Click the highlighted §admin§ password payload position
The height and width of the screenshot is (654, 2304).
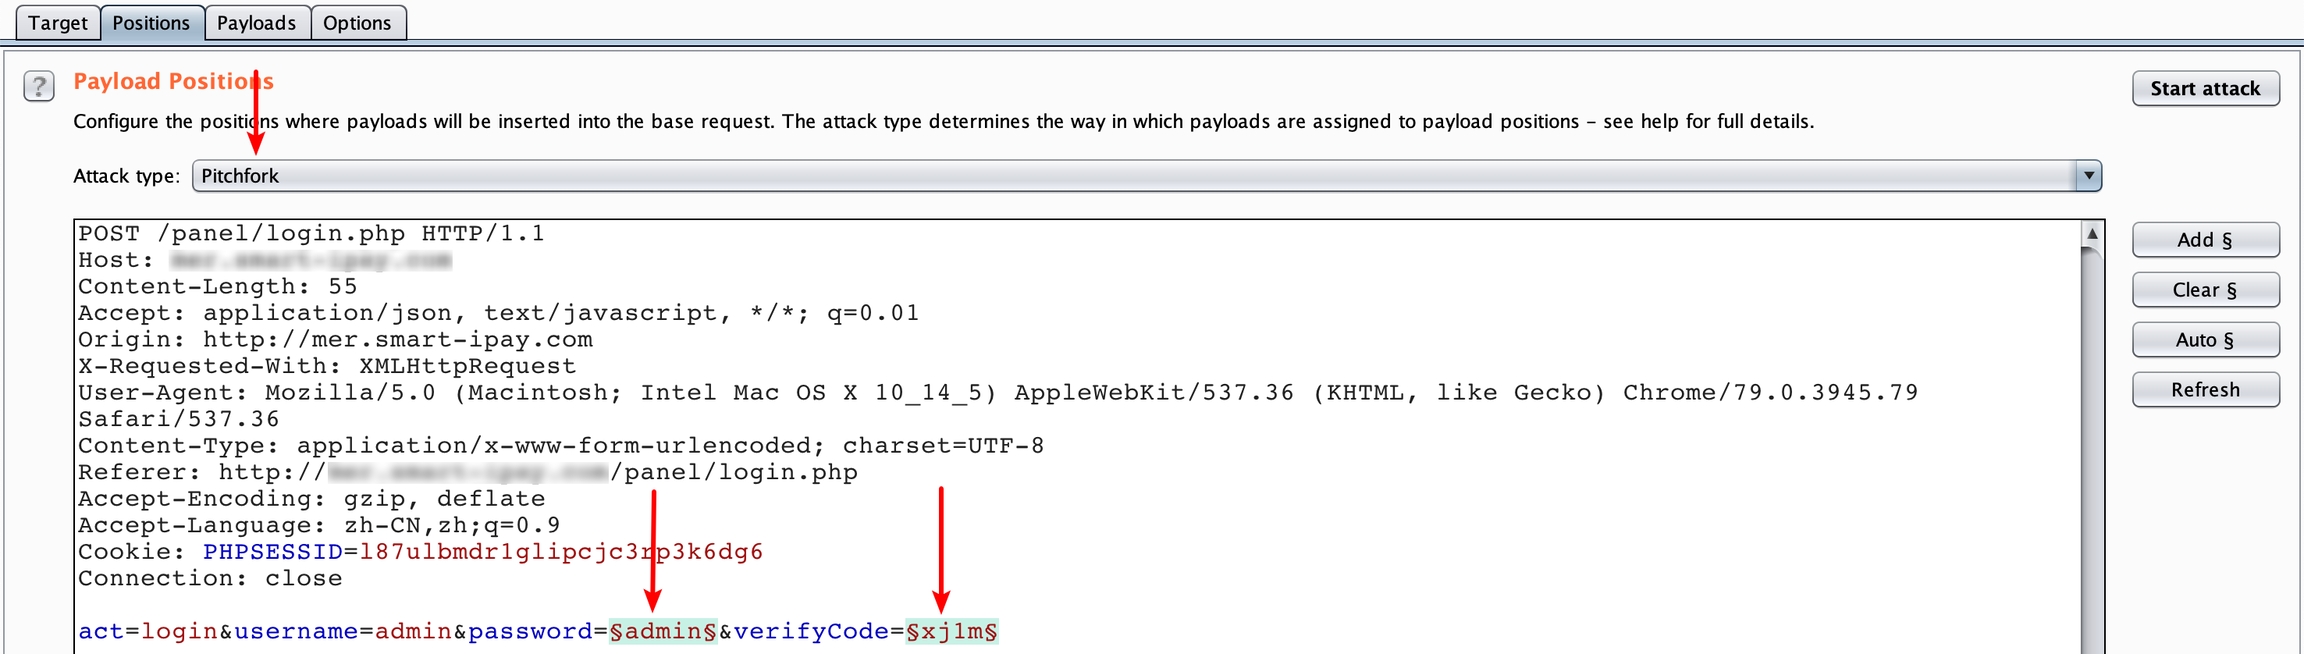(663, 632)
